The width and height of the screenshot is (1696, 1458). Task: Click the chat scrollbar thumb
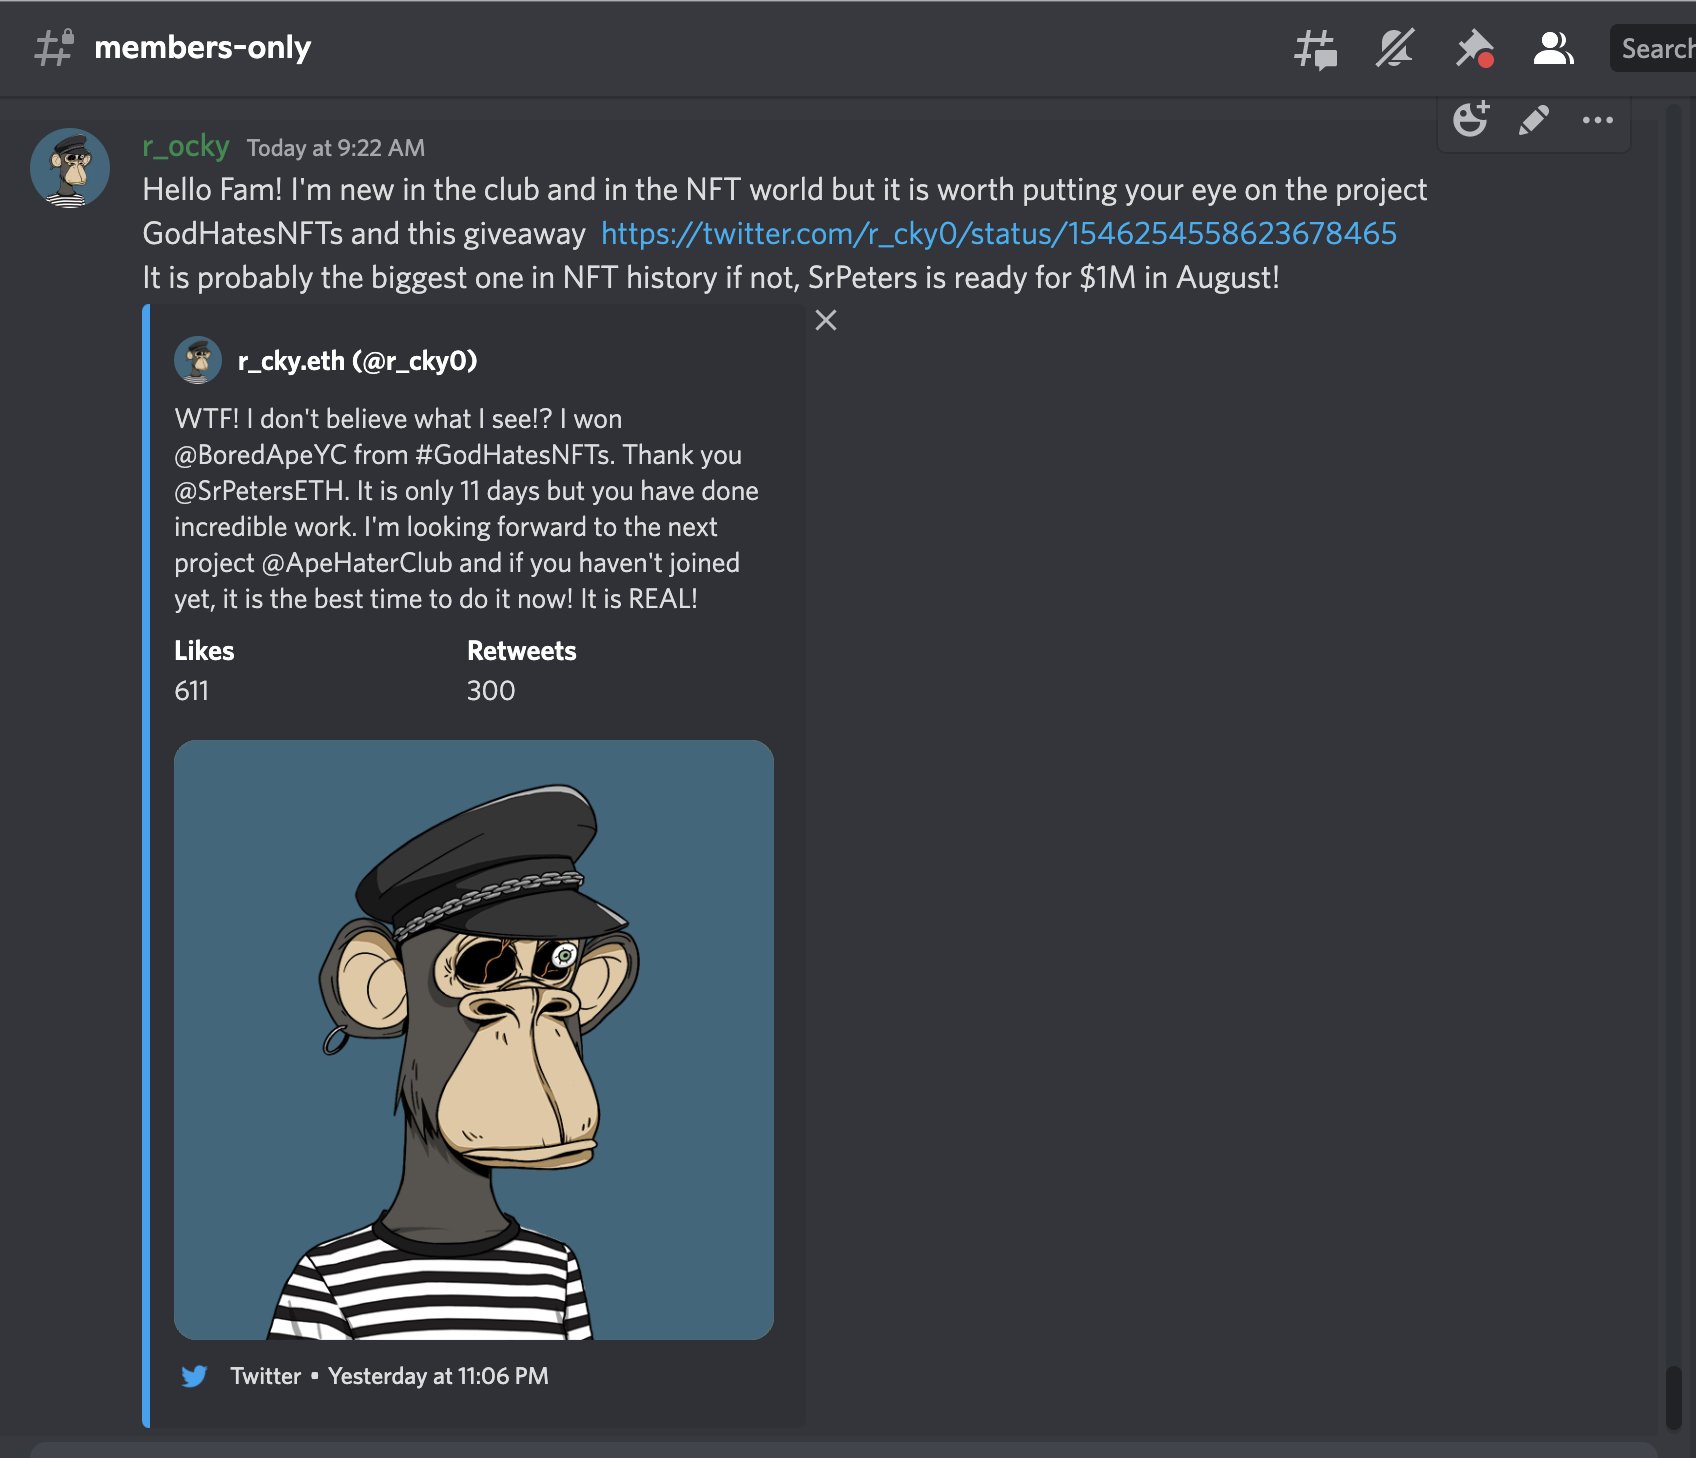1674,1398
